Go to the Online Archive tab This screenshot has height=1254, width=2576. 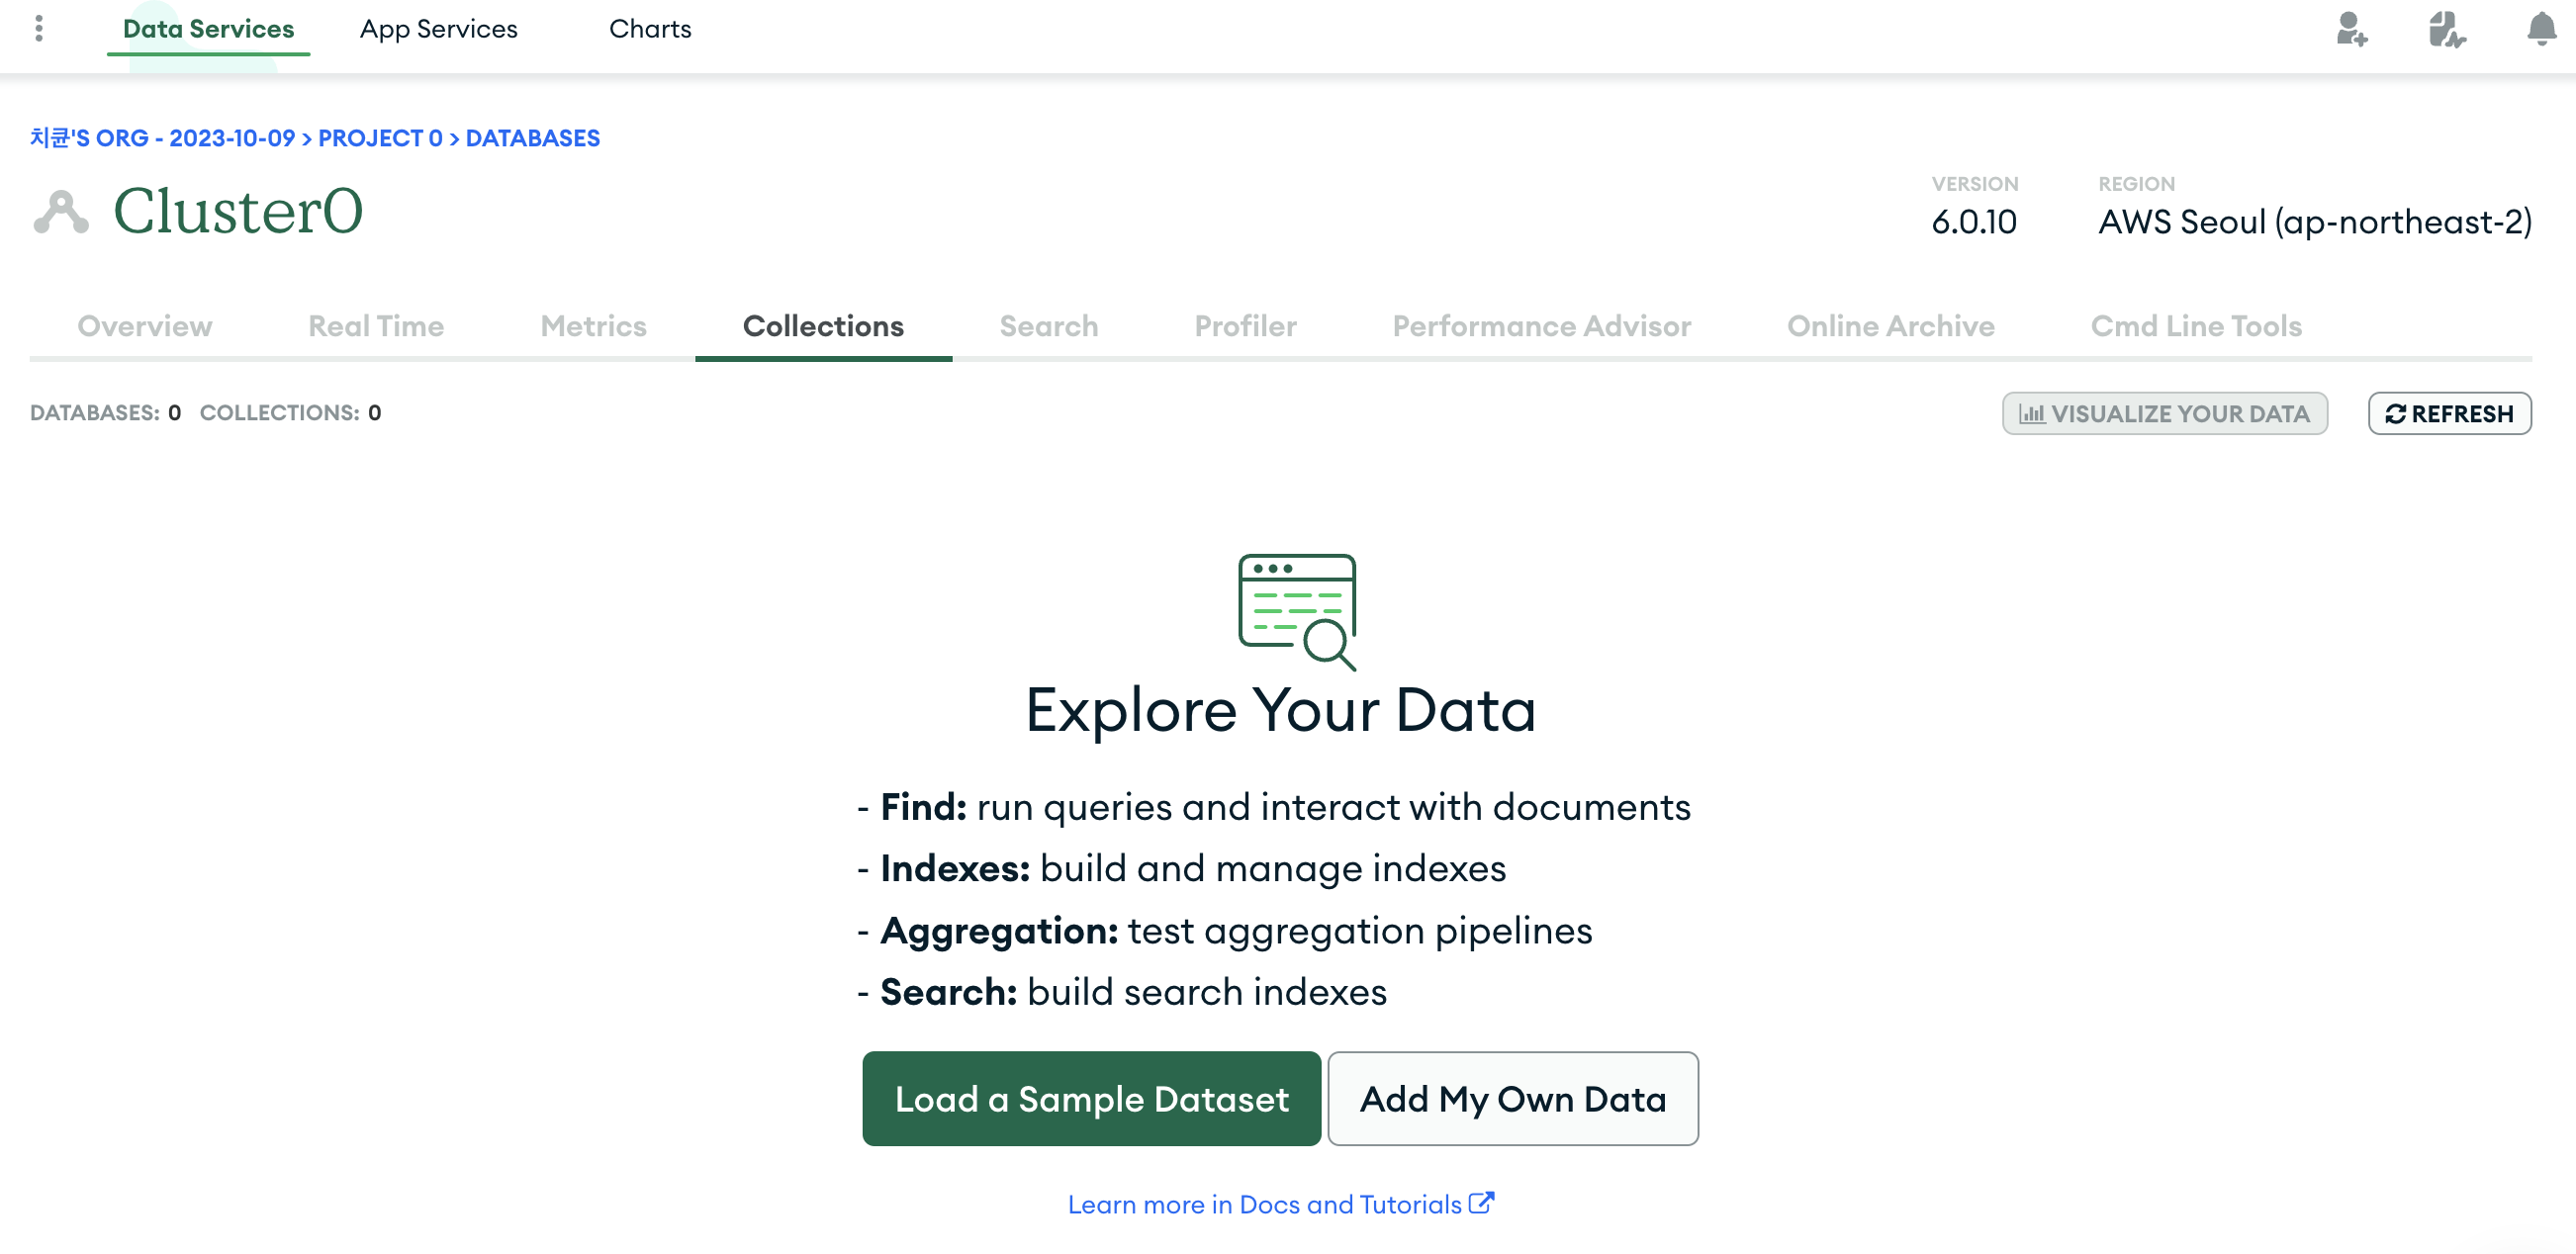(x=1891, y=326)
